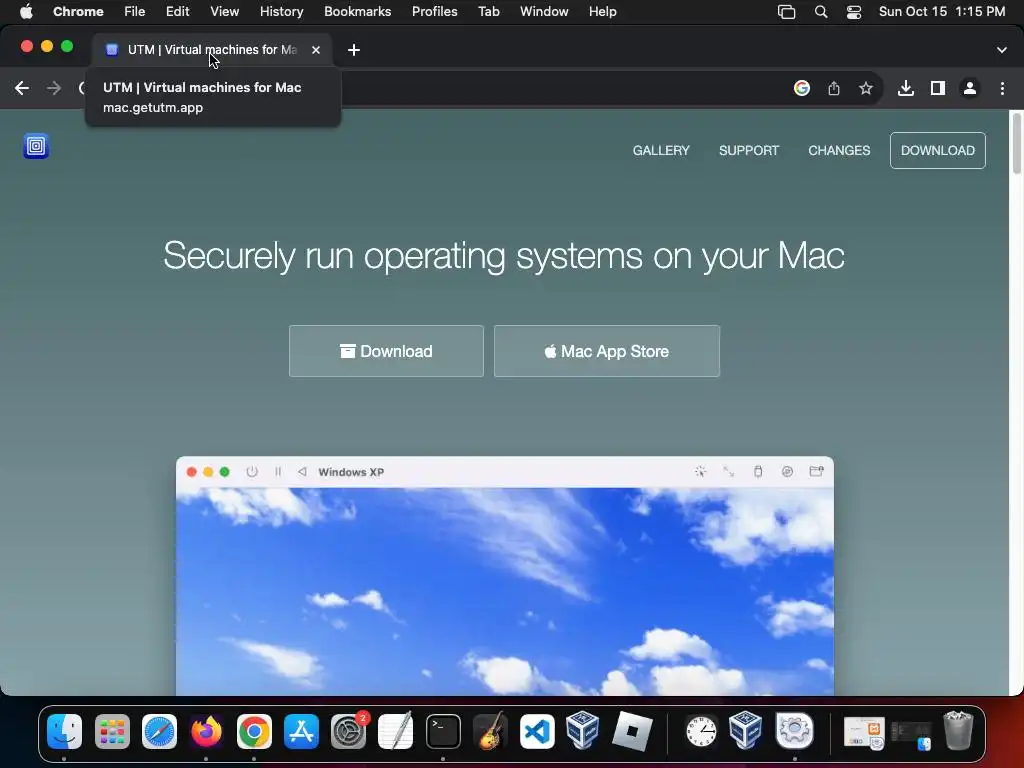This screenshot has width=1024, height=768.
Task: Open Control Center in the menu bar
Action: [854, 12]
